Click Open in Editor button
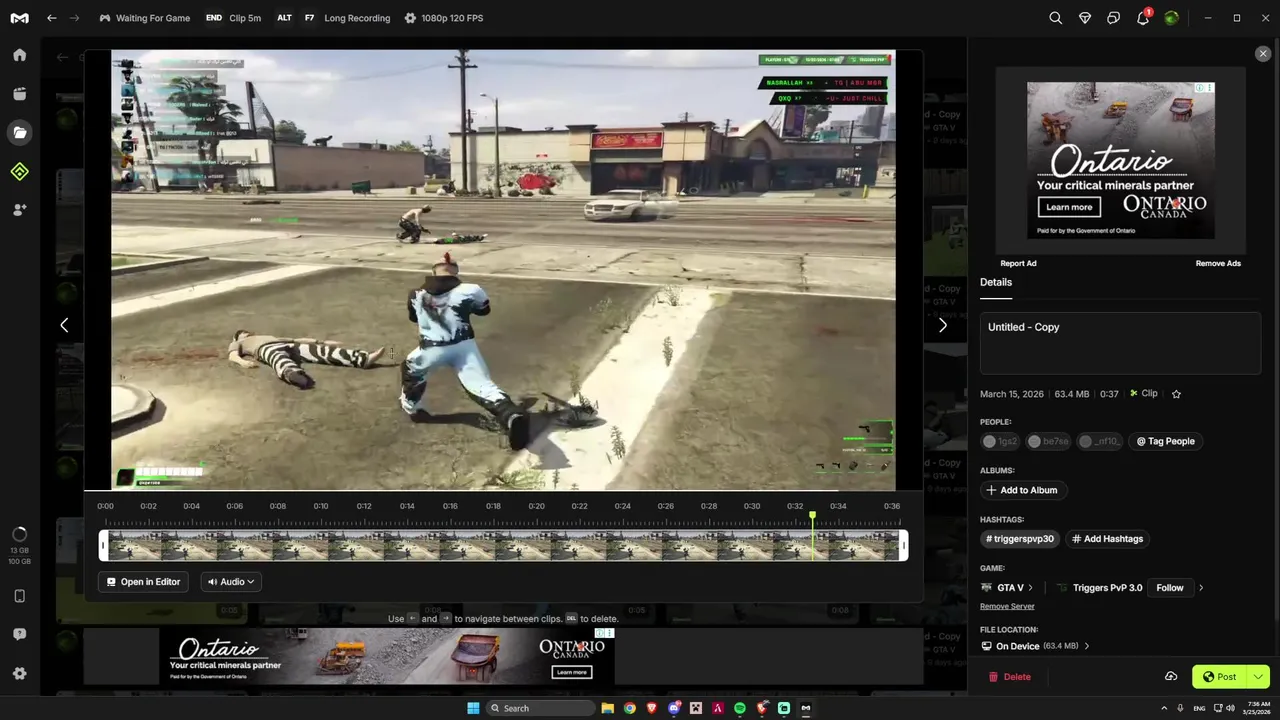Screen dimensions: 1280x720 (144, 582)
